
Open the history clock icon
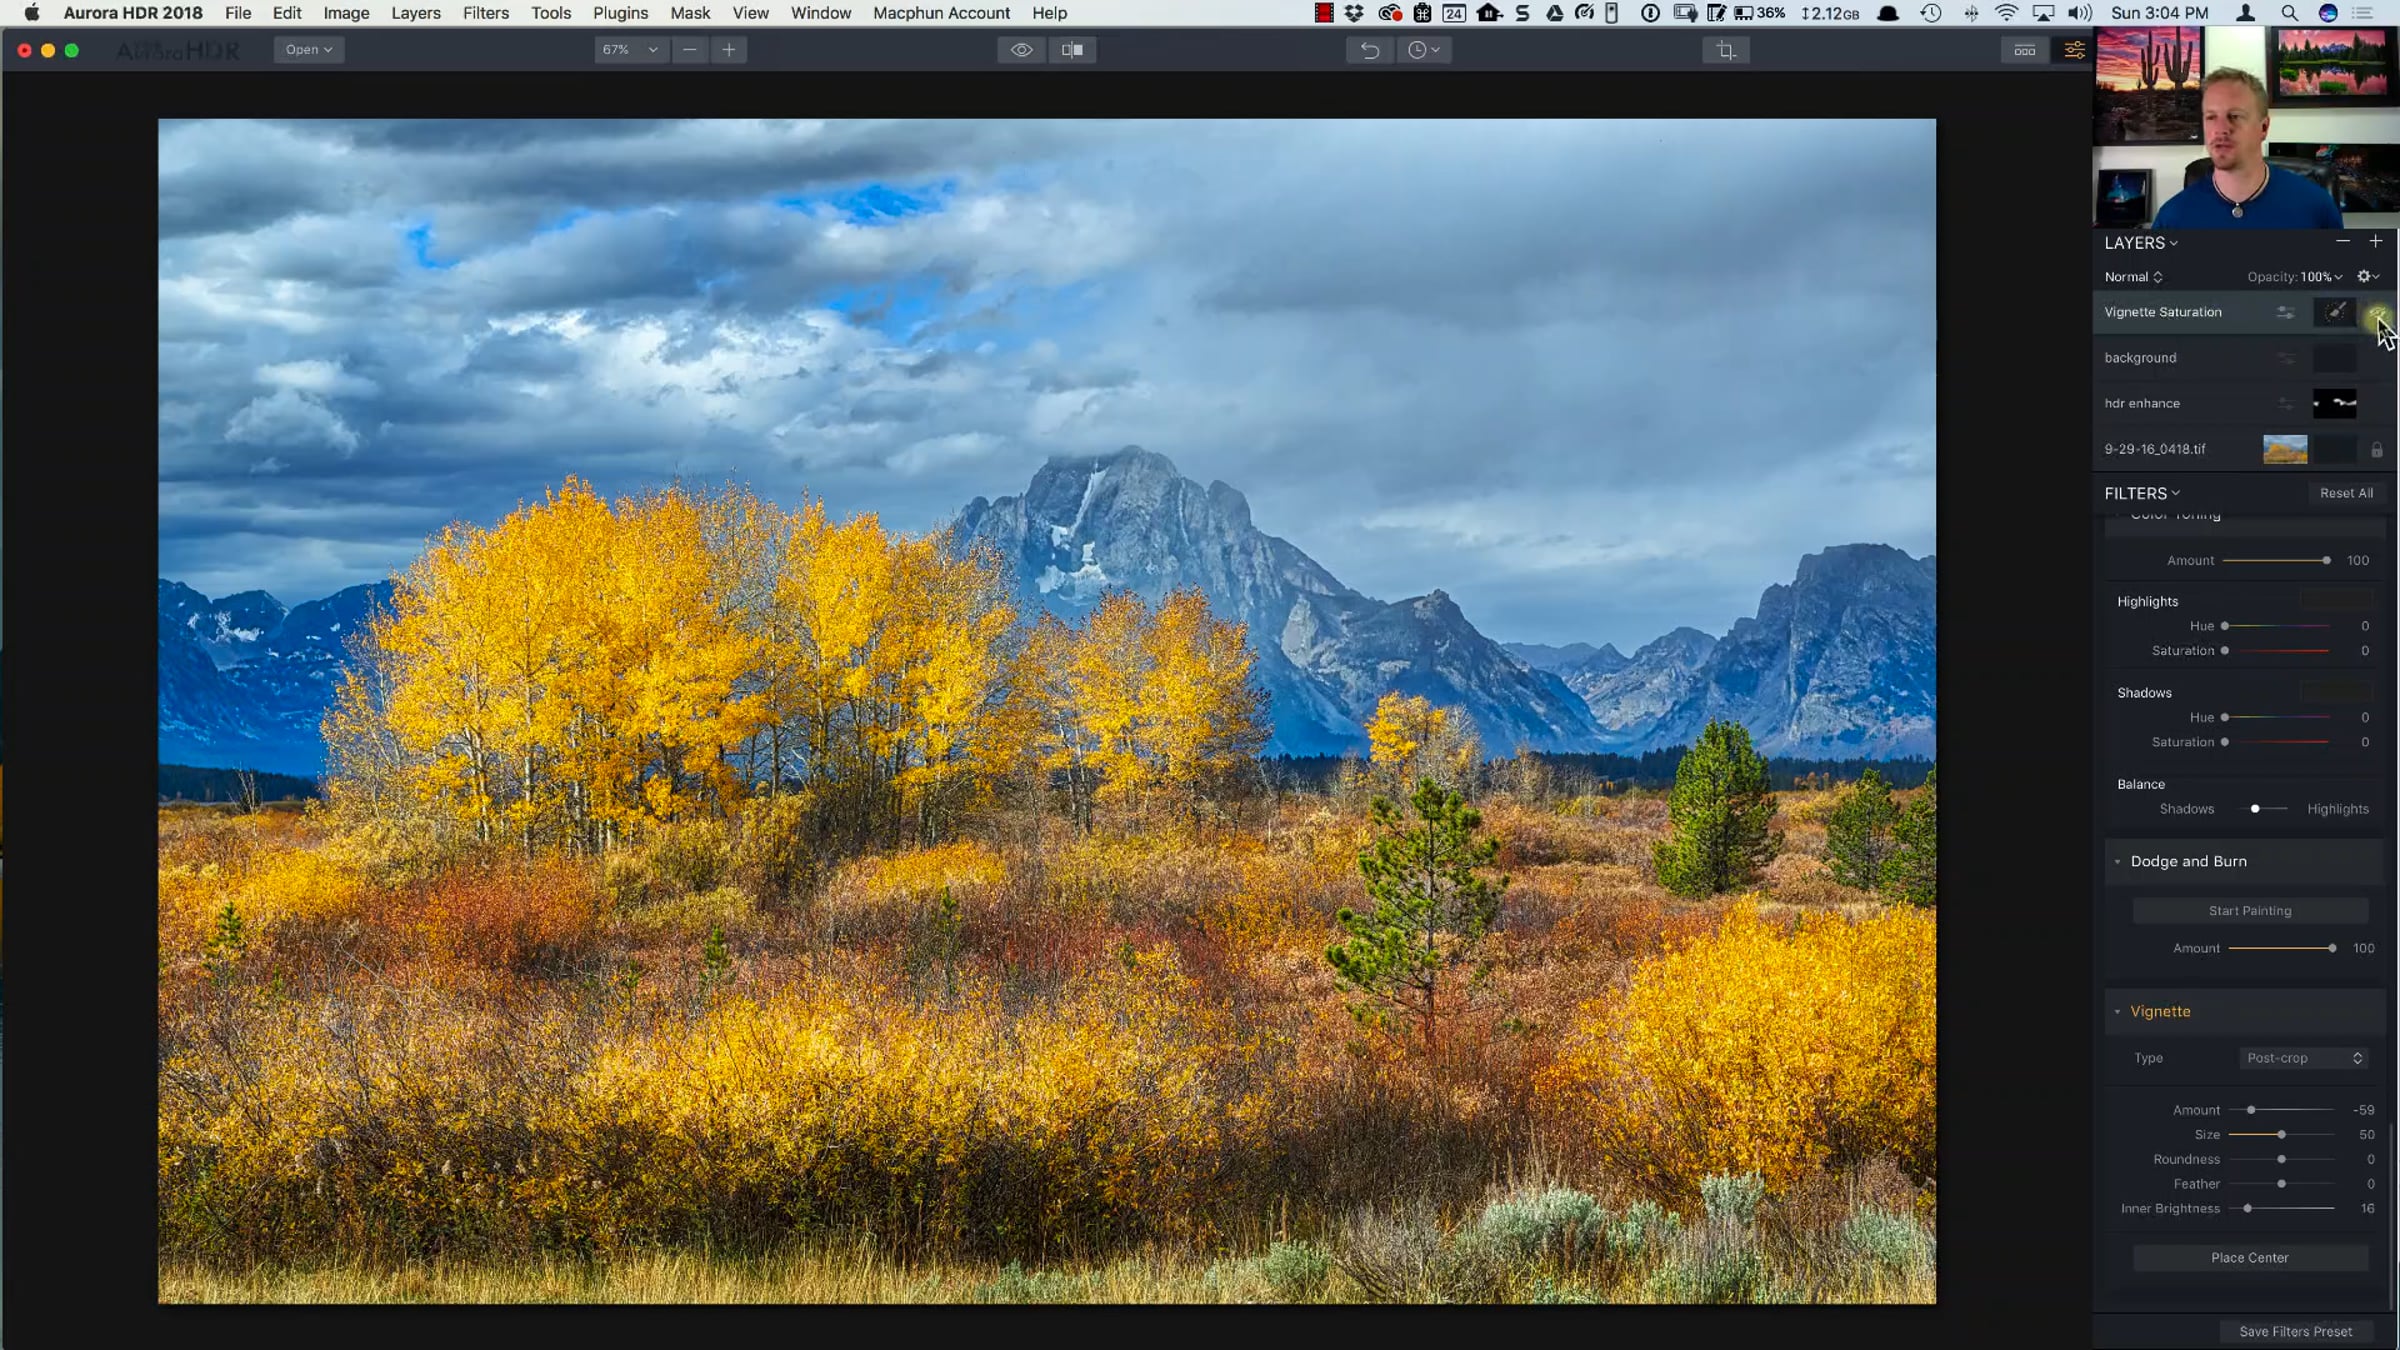pos(1423,50)
